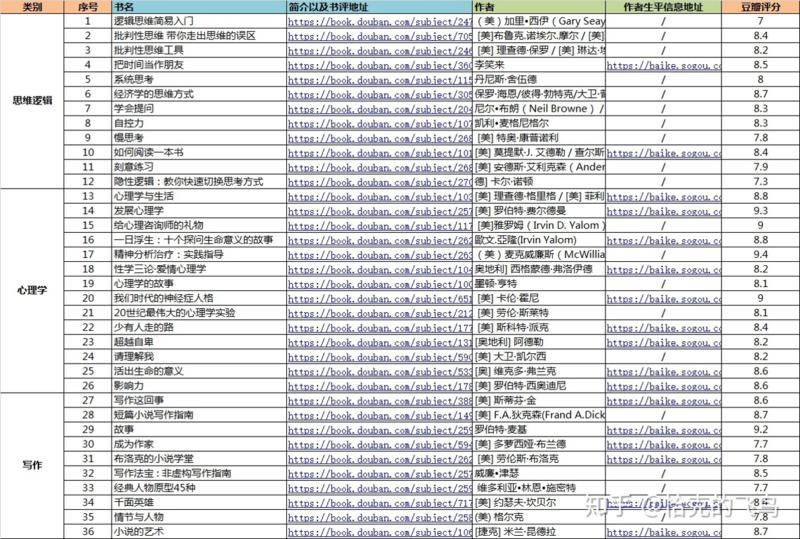Visit the Douban link for 刻意练习
Viewport: 800px width, 539px height.
[x=380, y=167]
